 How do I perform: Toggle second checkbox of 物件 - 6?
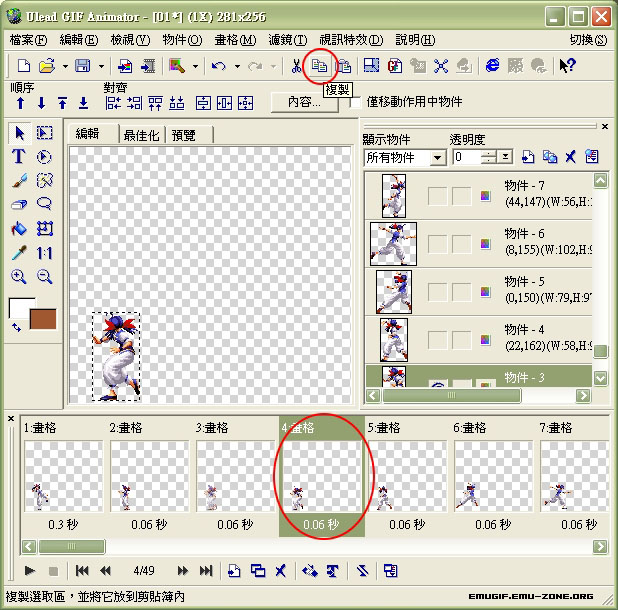(x=461, y=244)
